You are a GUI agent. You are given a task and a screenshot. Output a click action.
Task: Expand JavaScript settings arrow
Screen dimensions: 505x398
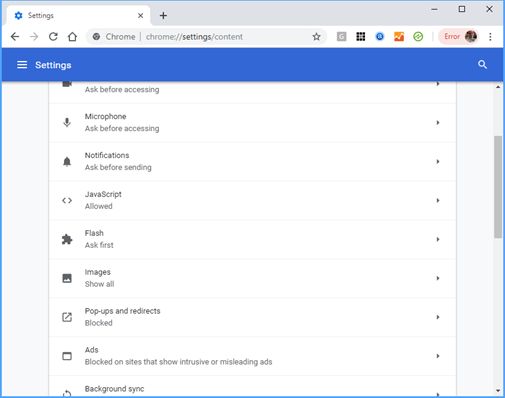pyautogui.click(x=438, y=200)
